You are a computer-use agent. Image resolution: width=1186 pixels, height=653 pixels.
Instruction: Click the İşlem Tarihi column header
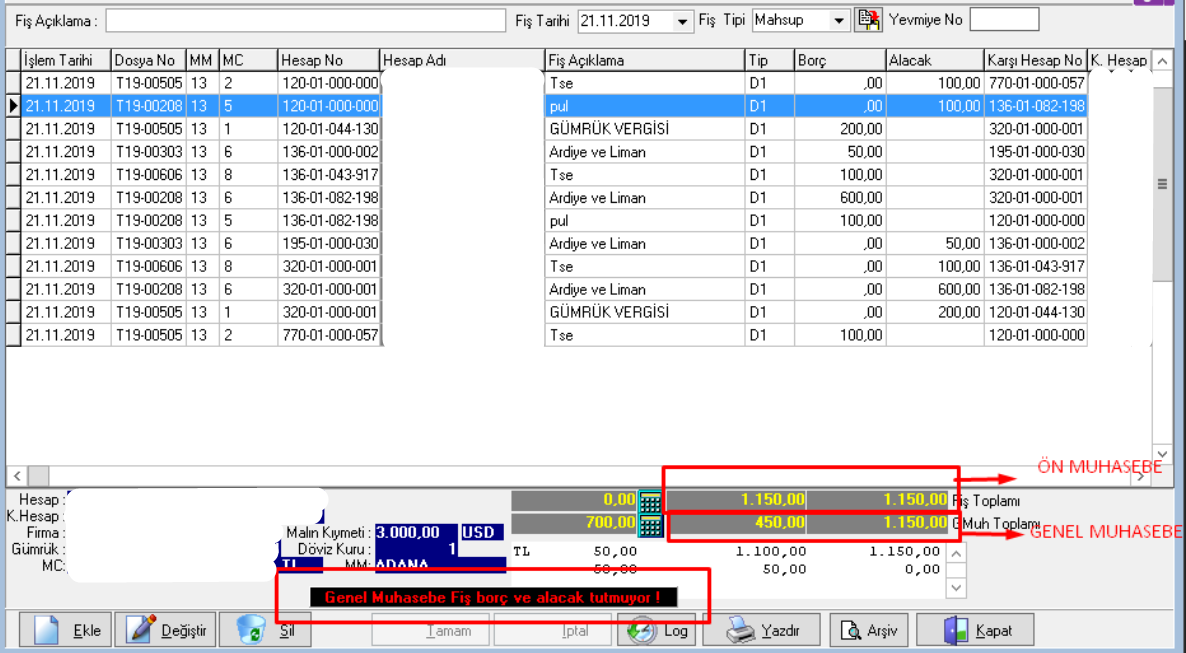pyautogui.click(x=66, y=61)
